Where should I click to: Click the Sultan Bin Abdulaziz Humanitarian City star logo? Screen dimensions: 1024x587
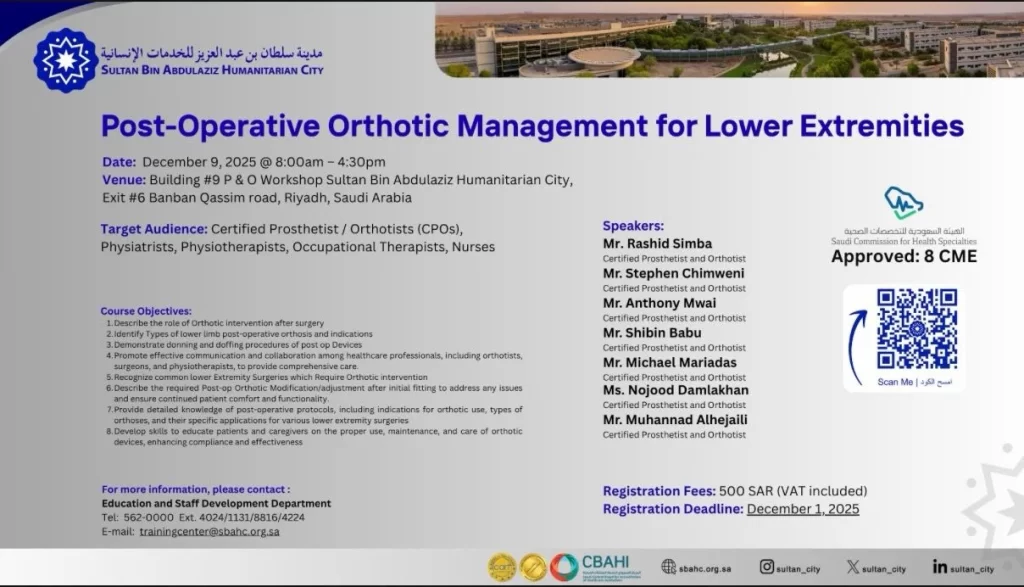tap(65, 60)
